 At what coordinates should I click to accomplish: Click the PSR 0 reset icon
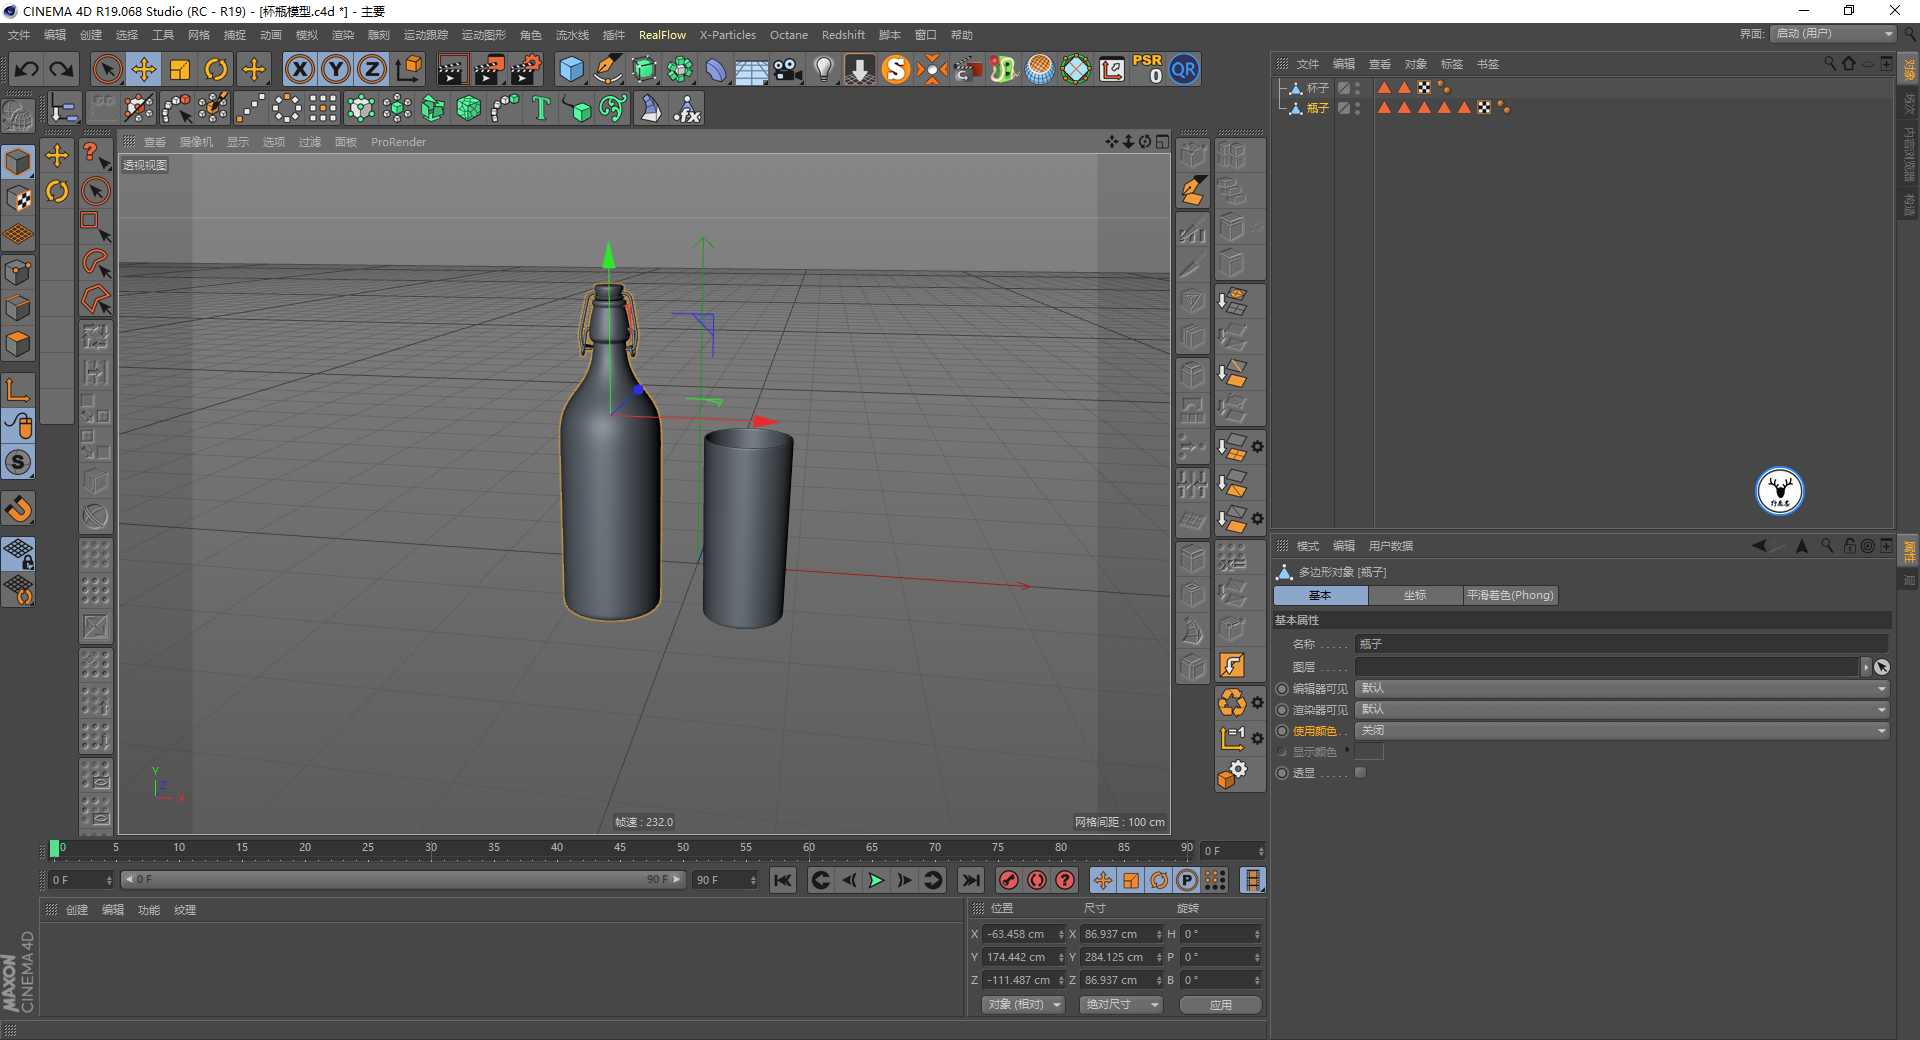pos(1147,69)
